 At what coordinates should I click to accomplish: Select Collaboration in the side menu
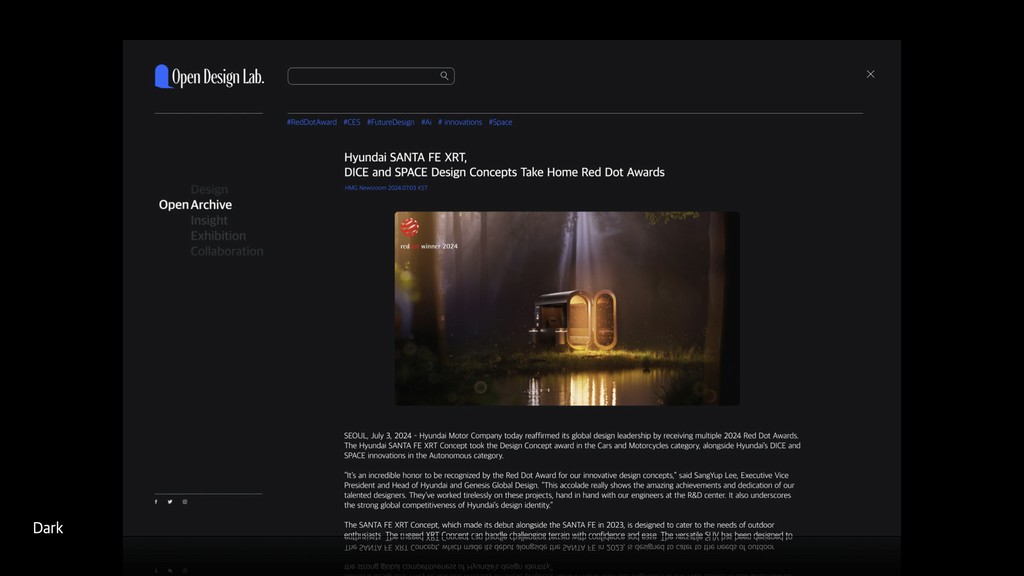click(227, 251)
